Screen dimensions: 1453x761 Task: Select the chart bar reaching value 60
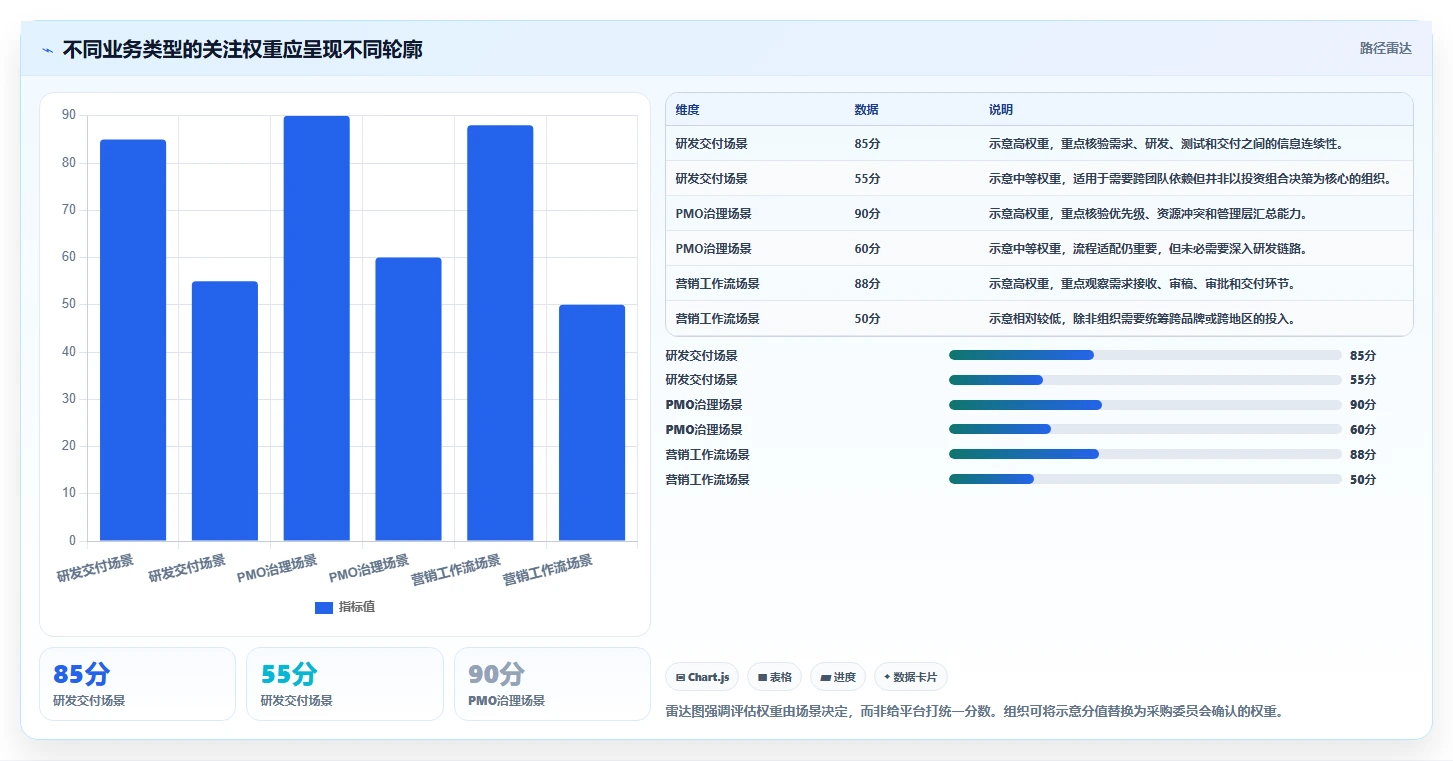click(x=408, y=399)
